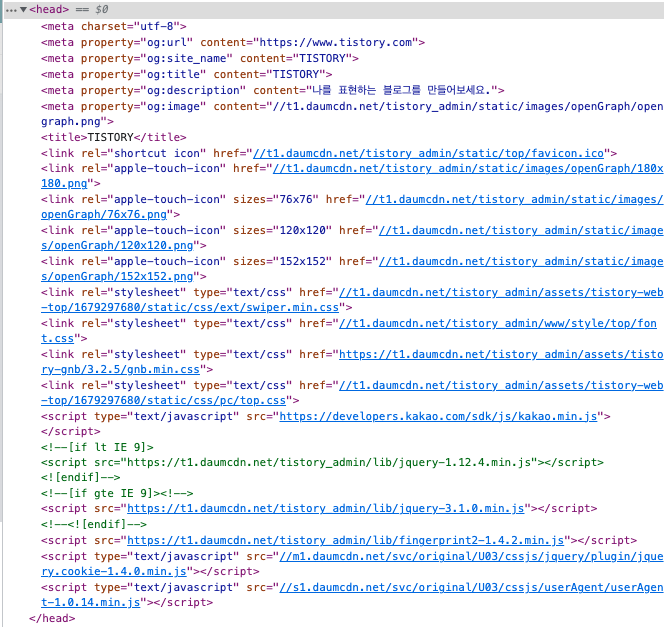Select the closing </head> tag
664x627 pixels.
(52, 618)
